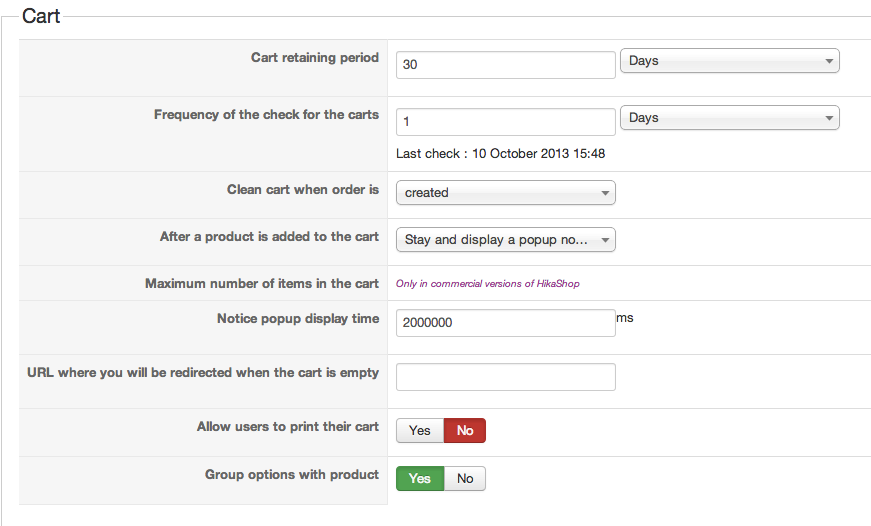Click 'Frequency of the check for the carts' label

266,115
